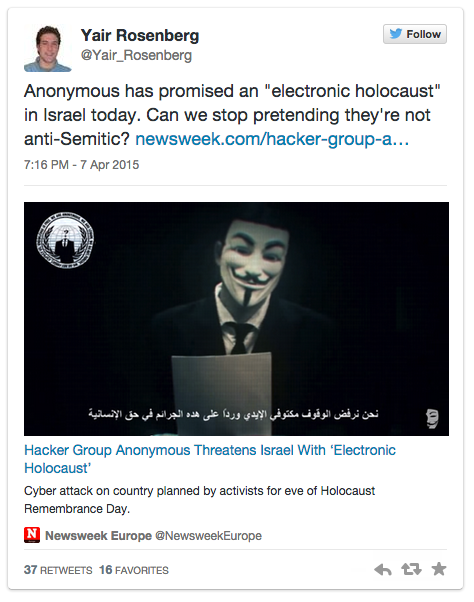Open the Yair Rosenberg display name
The width and height of the screenshot is (474, 602).
tap(140, 35)
